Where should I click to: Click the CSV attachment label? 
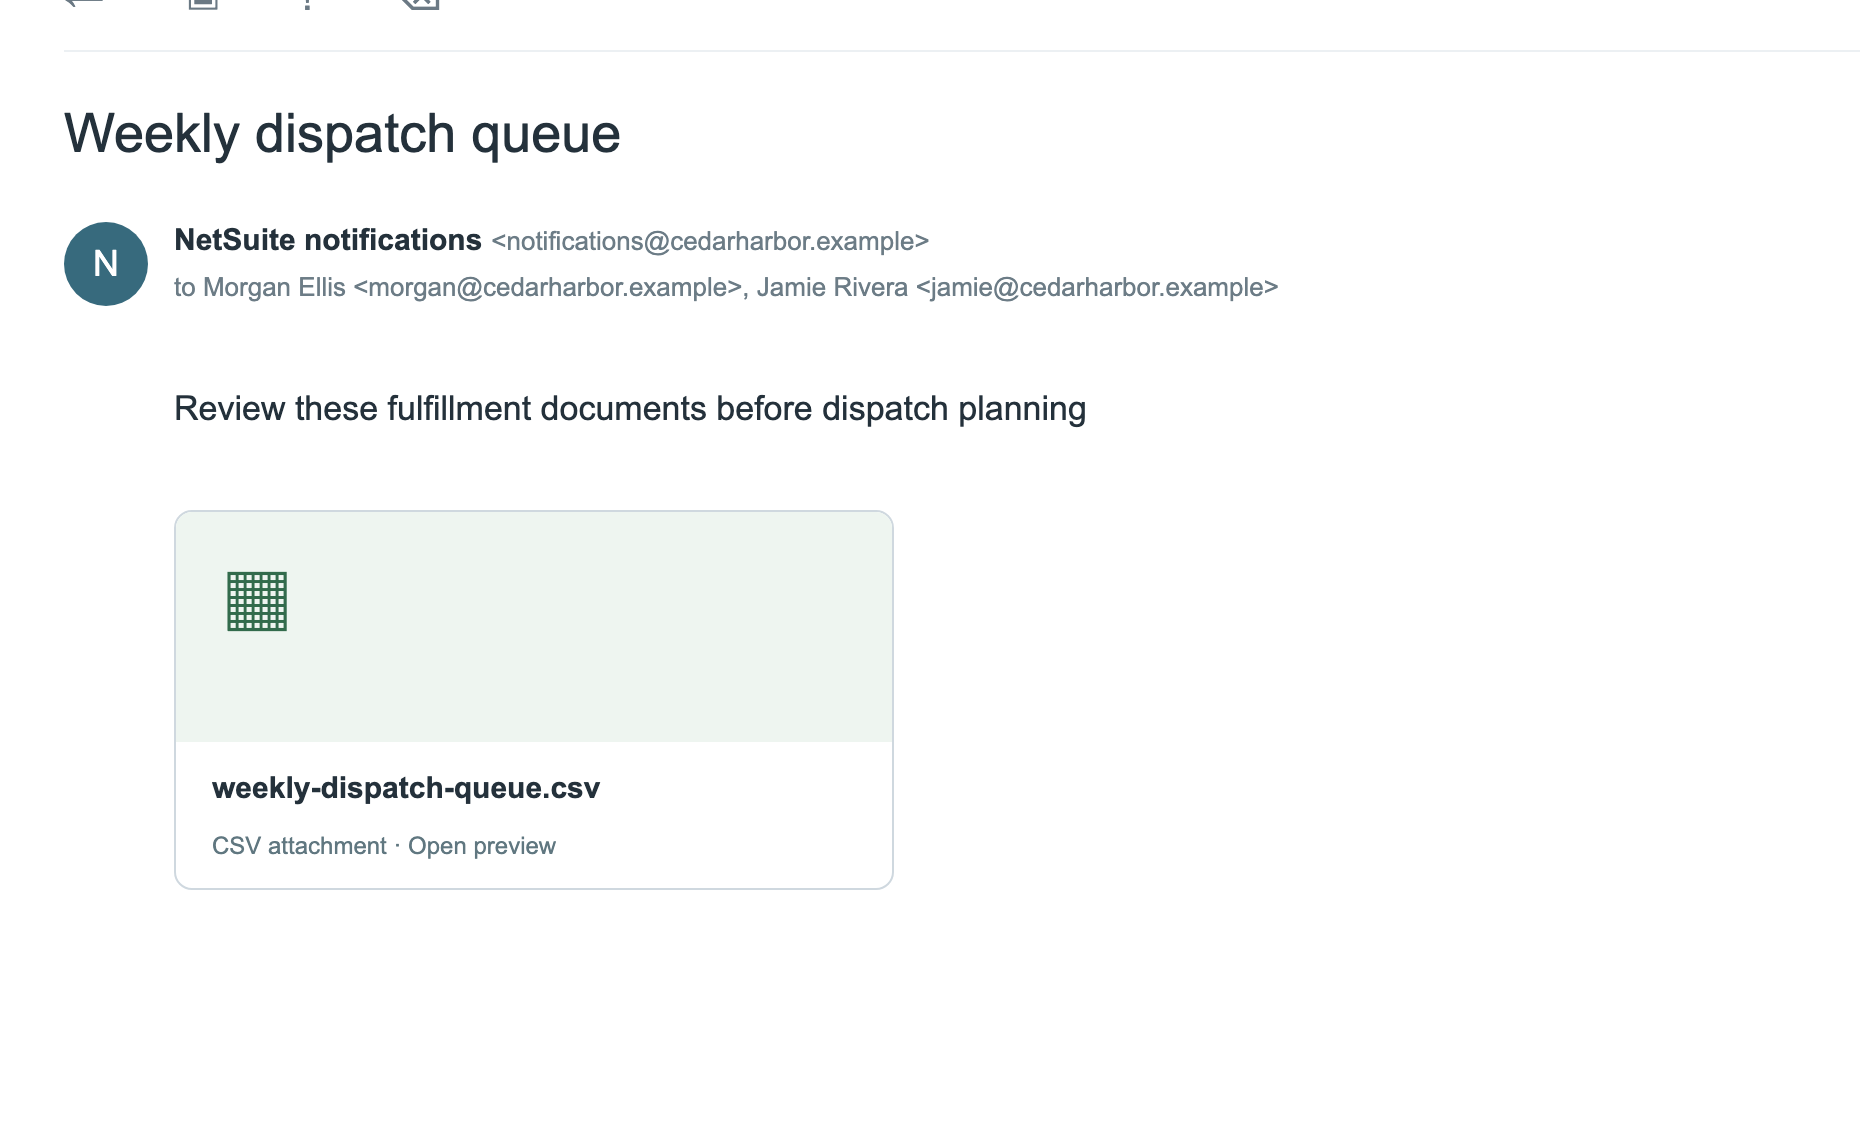299,846
